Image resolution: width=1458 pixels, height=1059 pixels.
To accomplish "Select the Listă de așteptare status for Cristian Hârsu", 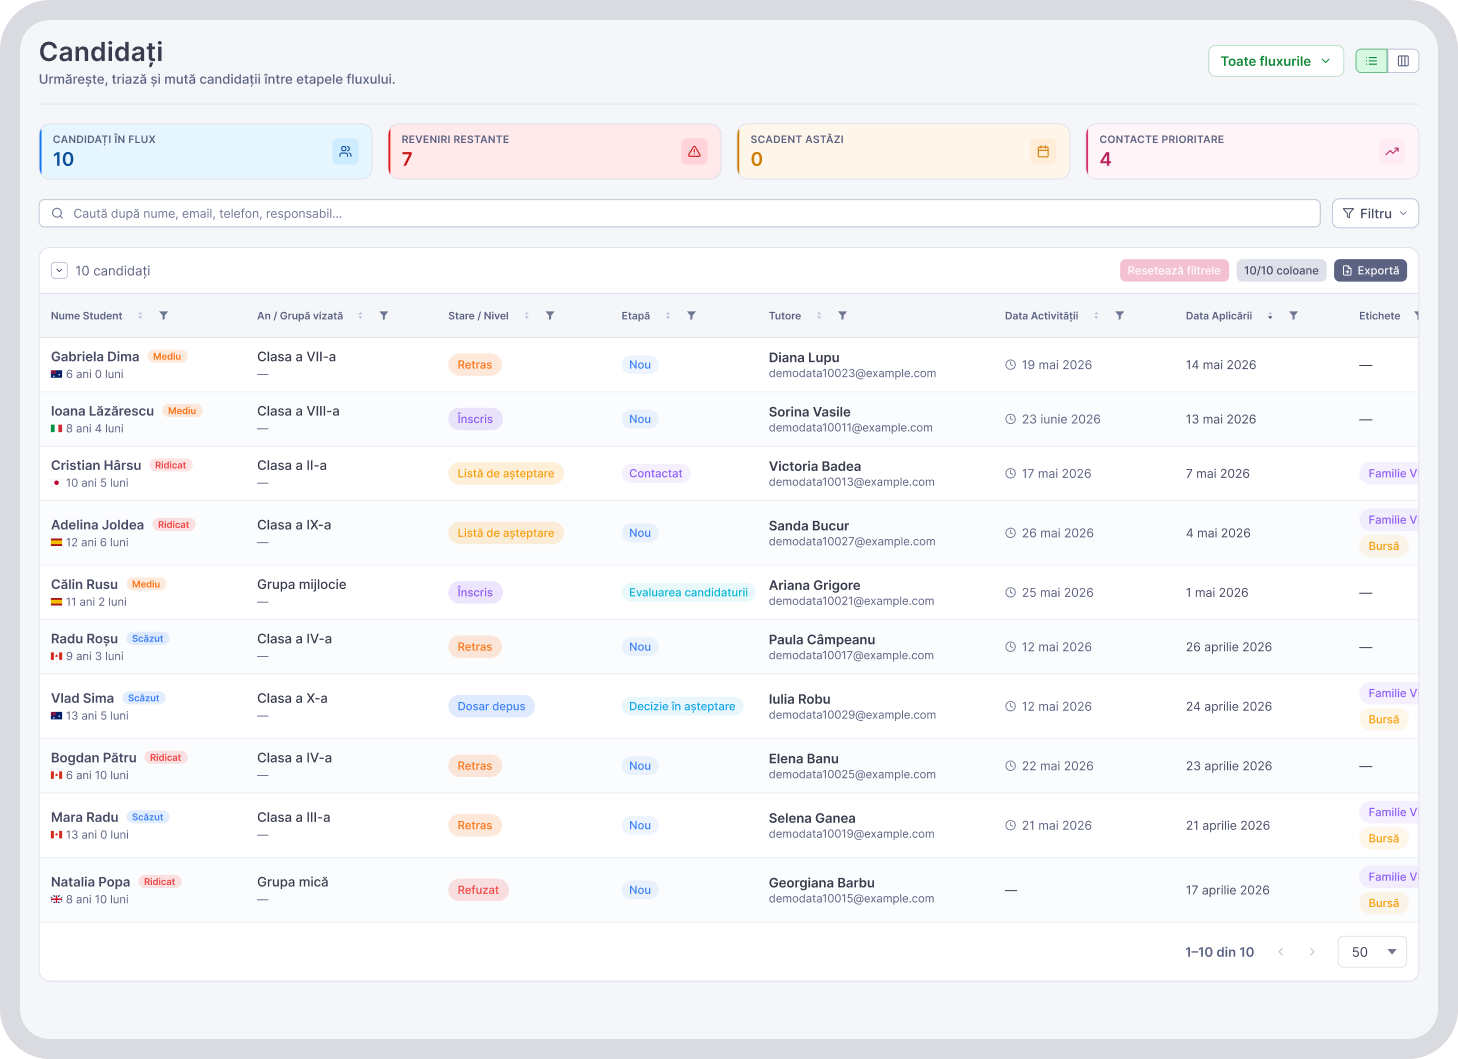I will (506, 474).
